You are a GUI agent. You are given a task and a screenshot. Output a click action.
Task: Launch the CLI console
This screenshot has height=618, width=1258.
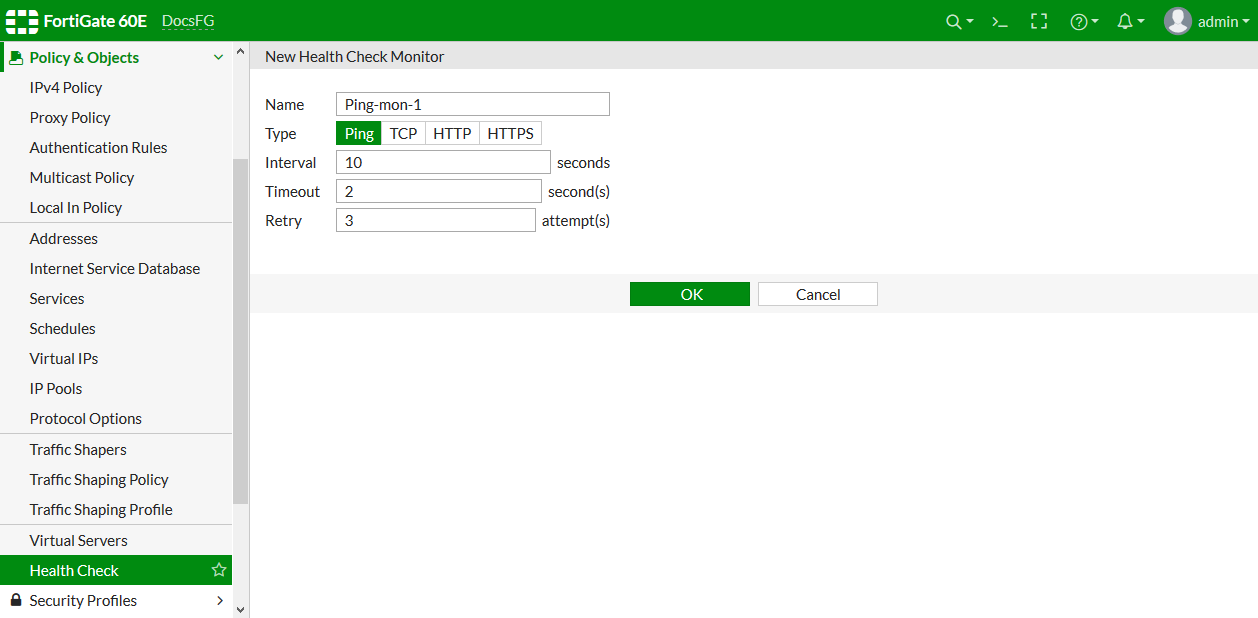[999, 20]
